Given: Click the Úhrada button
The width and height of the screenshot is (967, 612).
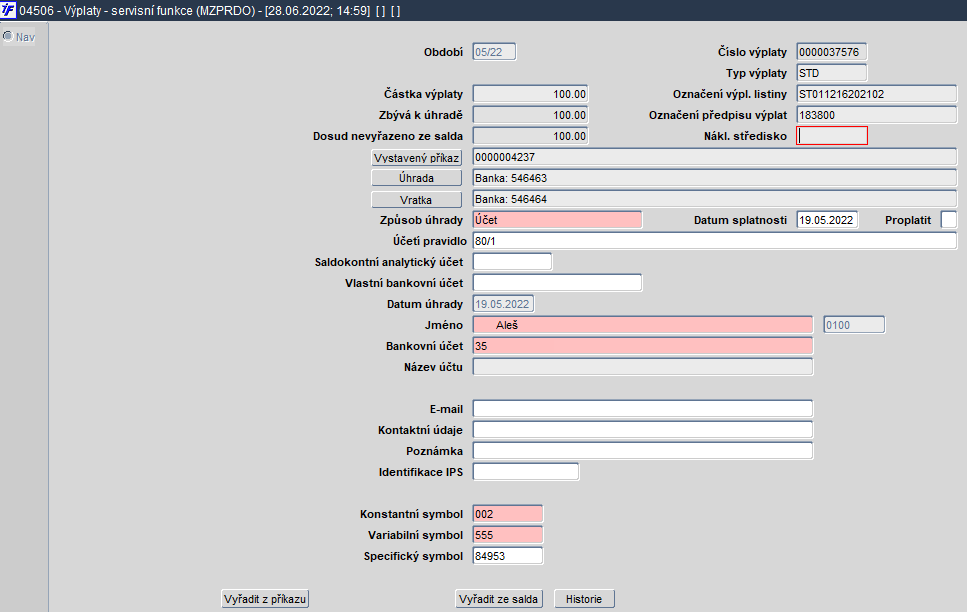Looking at the screenshot, I should (x=416, y=178).
